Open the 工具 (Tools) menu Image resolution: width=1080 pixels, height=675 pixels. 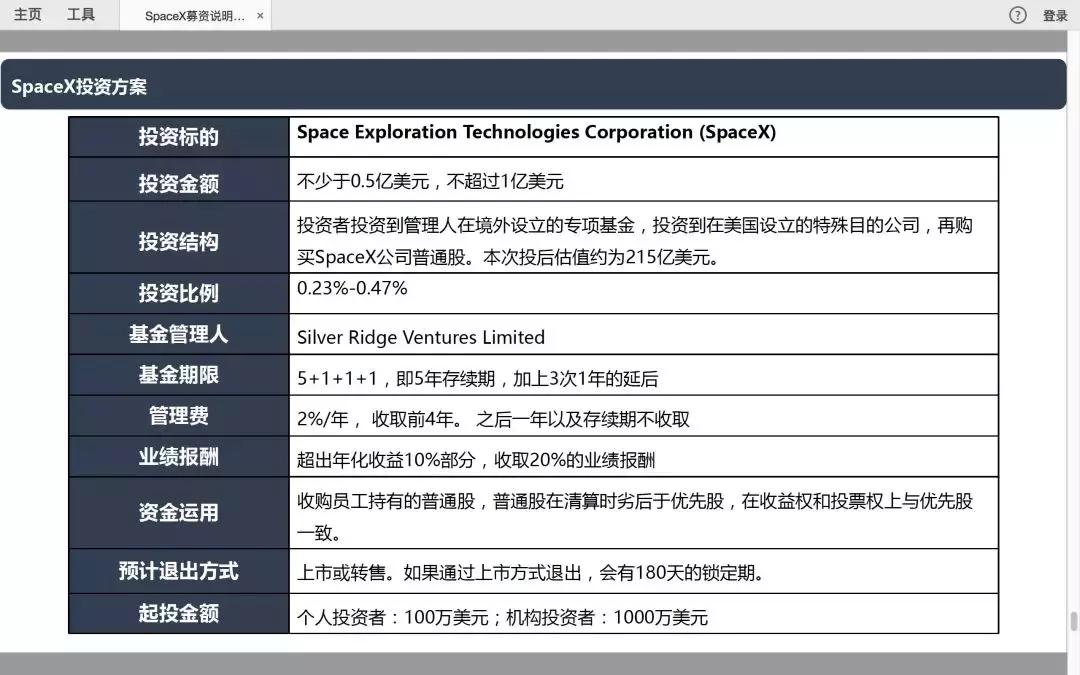point(80,14)
